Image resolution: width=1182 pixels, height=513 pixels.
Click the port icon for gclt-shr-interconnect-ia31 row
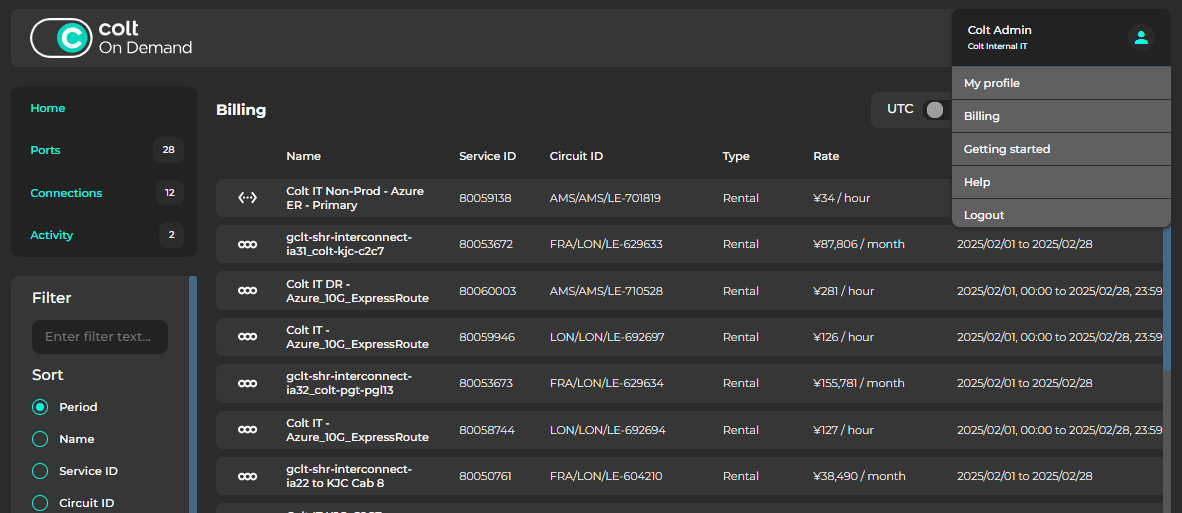[x=247, y=244]
